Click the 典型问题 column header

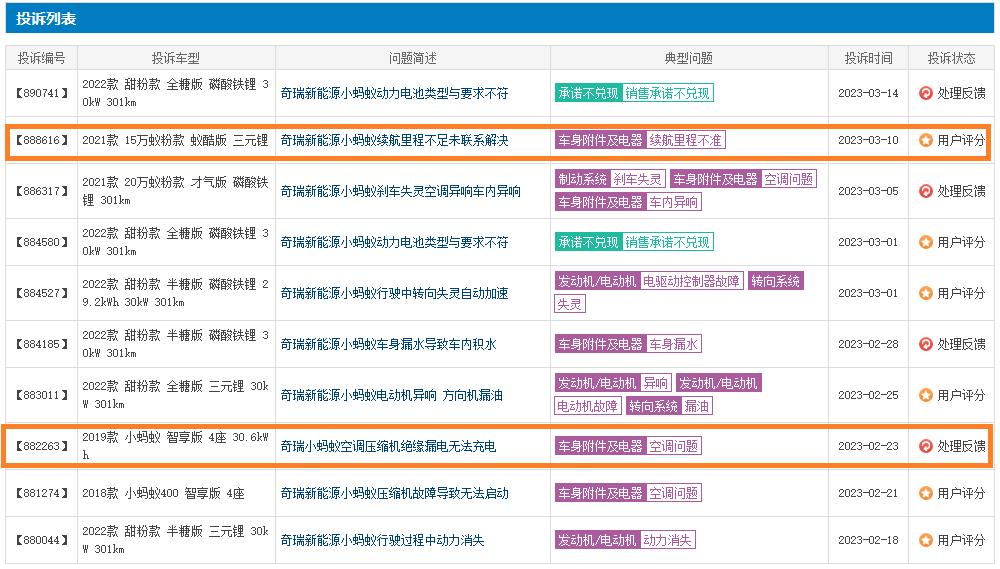(x=689, y=58)
